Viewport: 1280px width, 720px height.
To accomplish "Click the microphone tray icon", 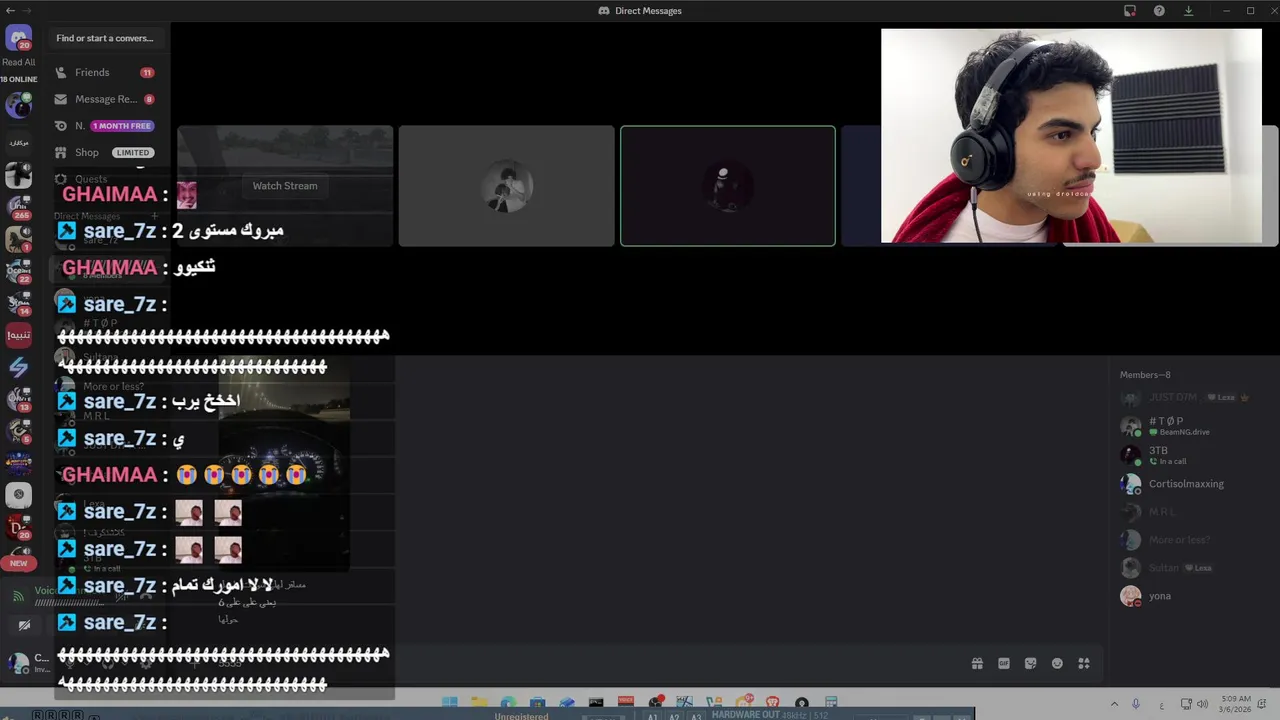I will [x=1136, y=704].
